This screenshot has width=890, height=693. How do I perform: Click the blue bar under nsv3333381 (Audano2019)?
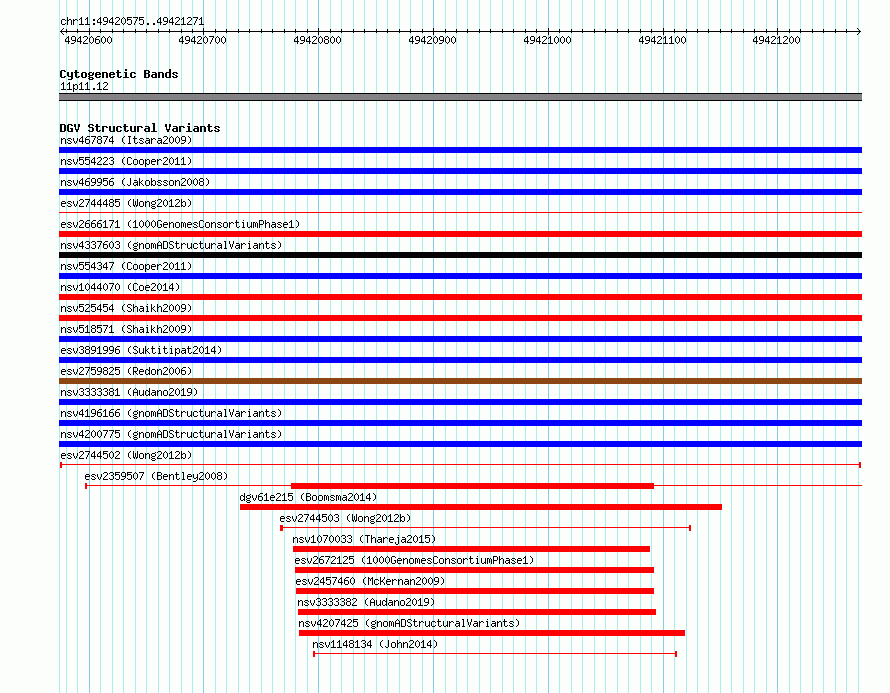point(460,402)
